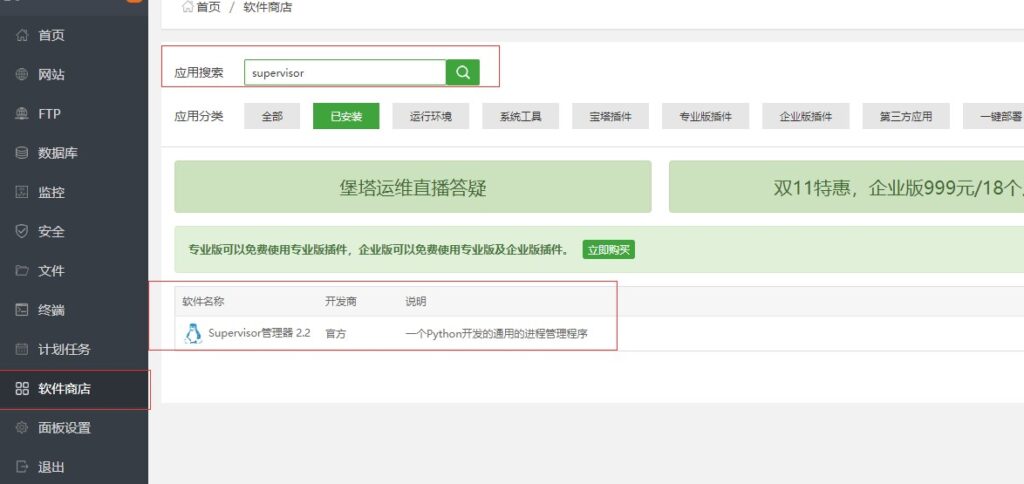Click the terminal icon beside 终端

point(22,310)
